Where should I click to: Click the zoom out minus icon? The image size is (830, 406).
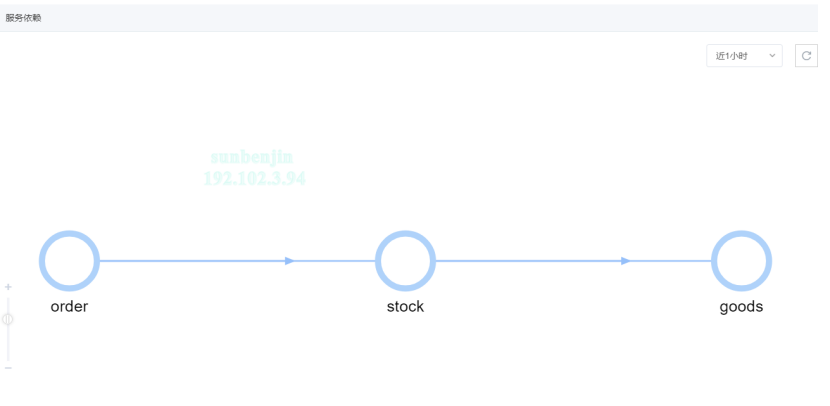[9, 368]
